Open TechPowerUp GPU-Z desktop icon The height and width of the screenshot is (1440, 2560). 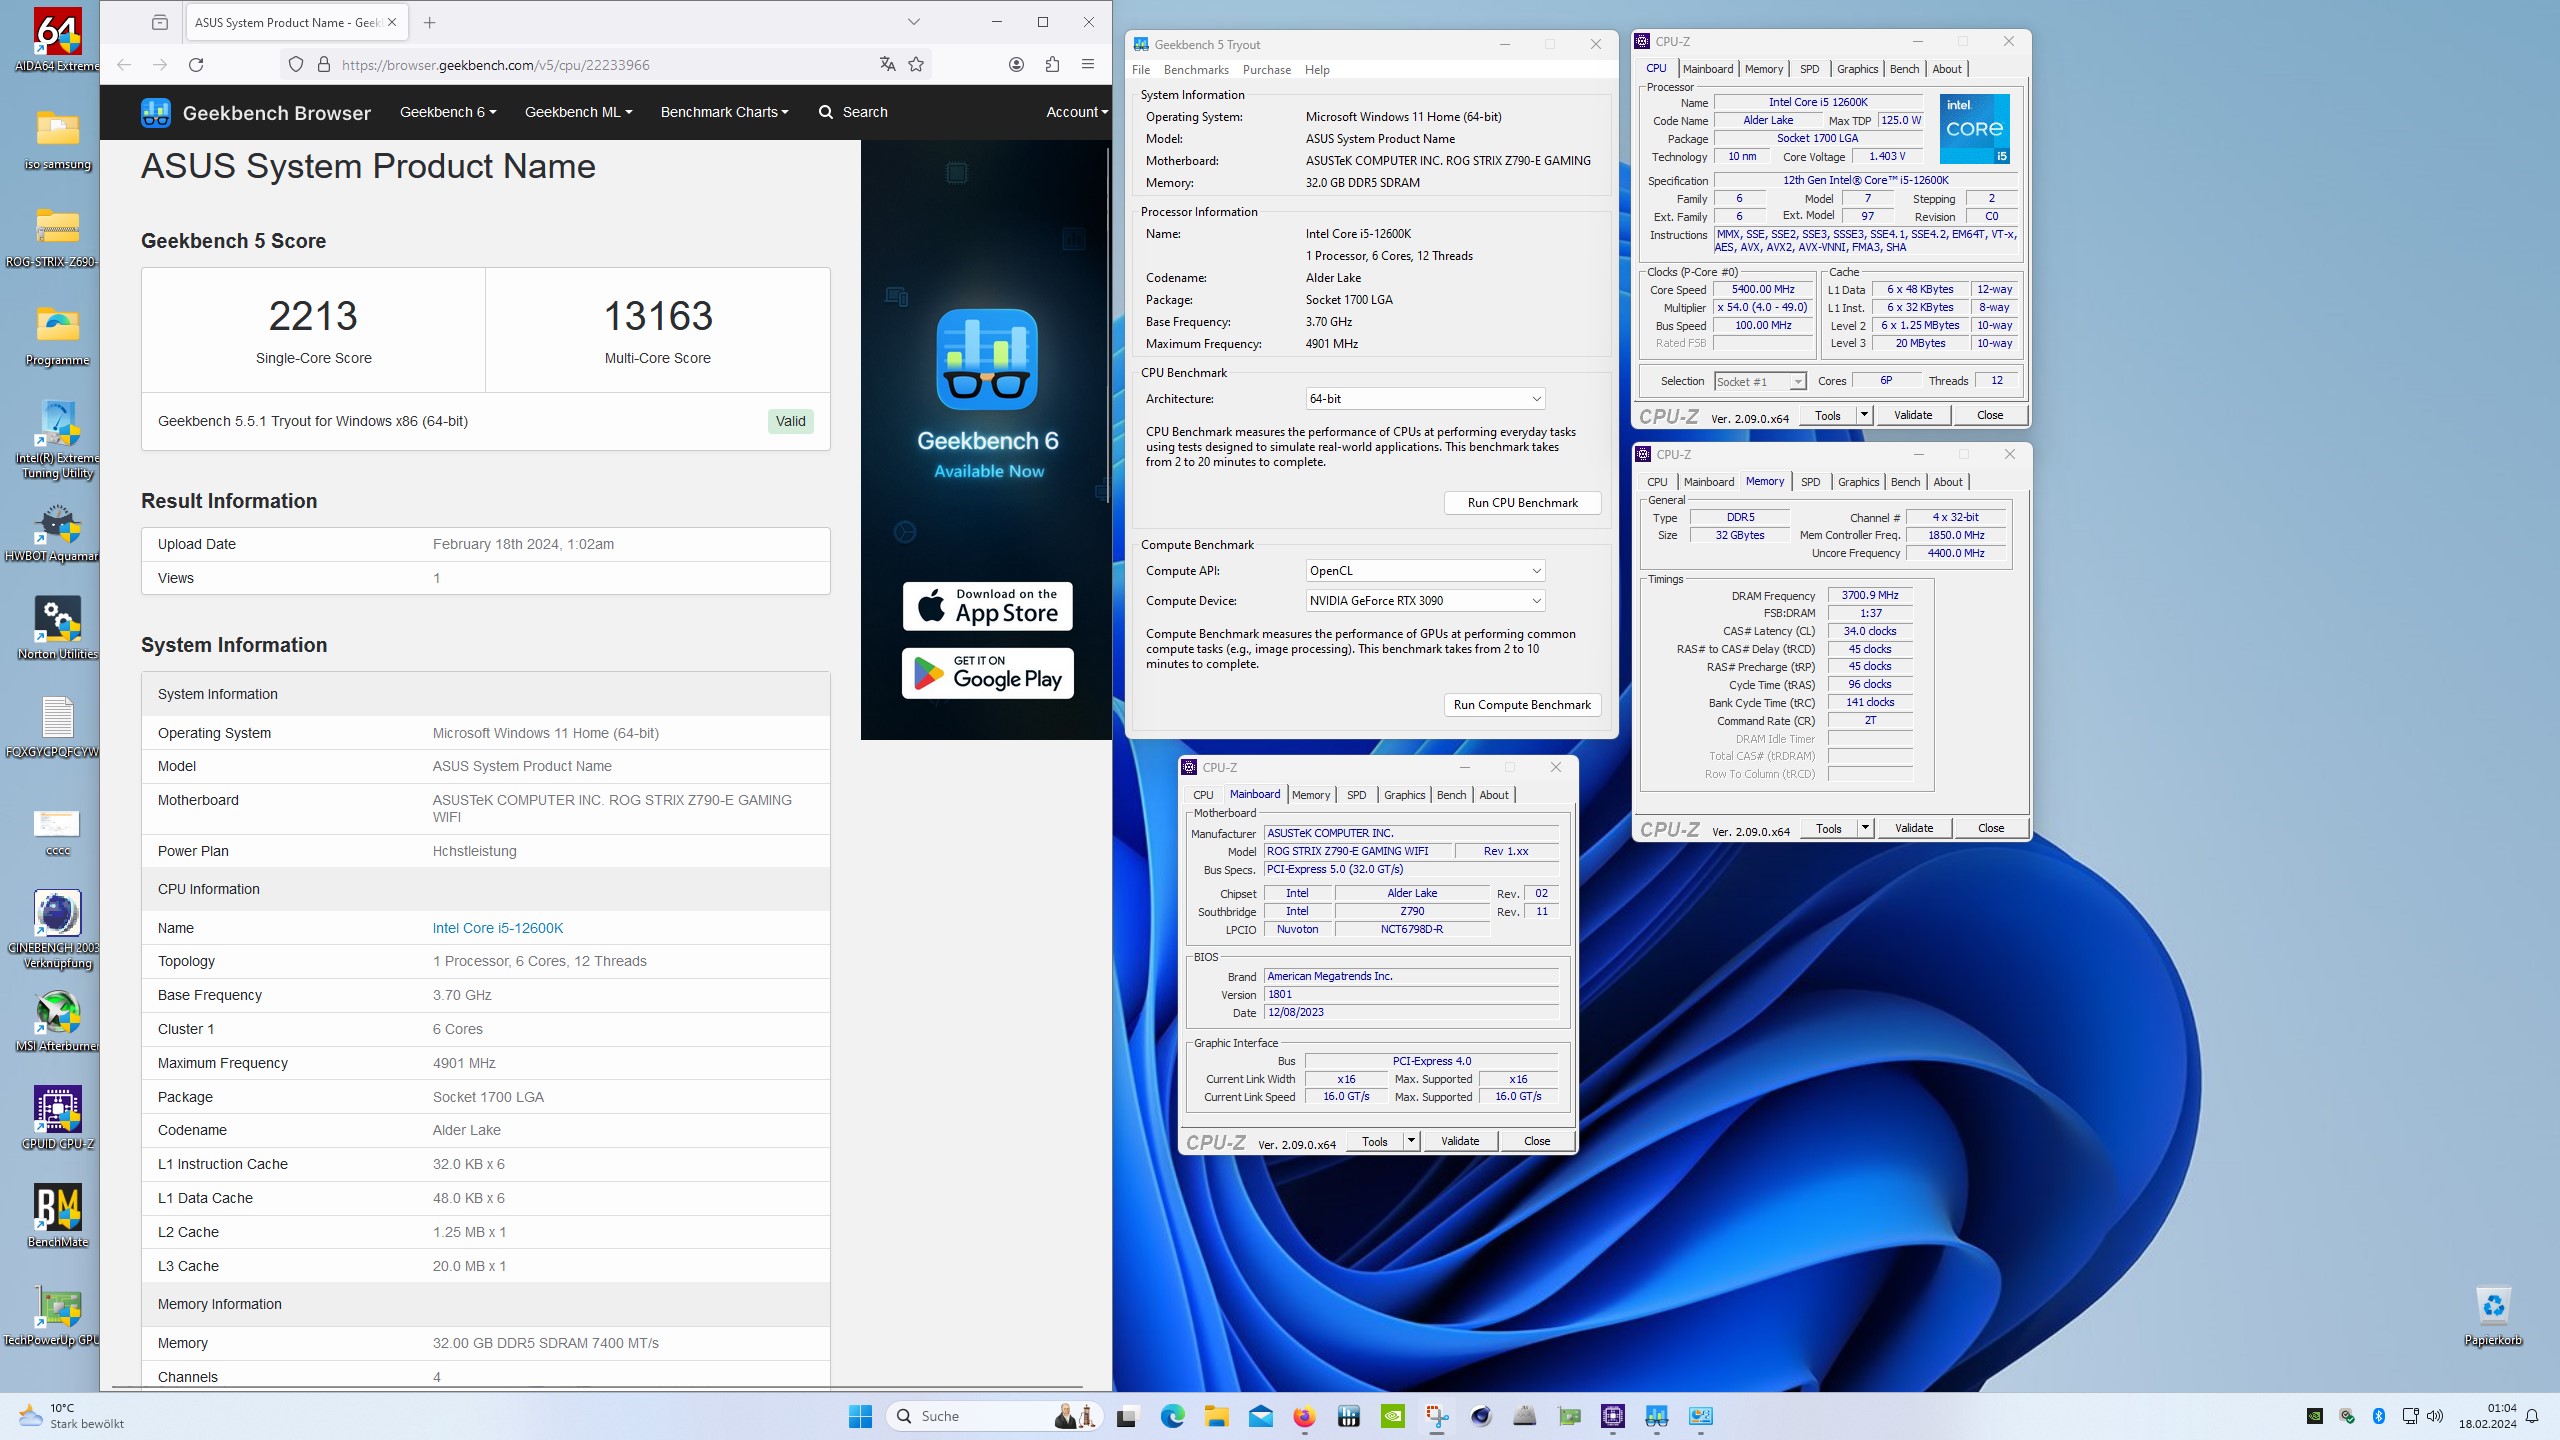pyautogui.click(x=57, y=1314)
